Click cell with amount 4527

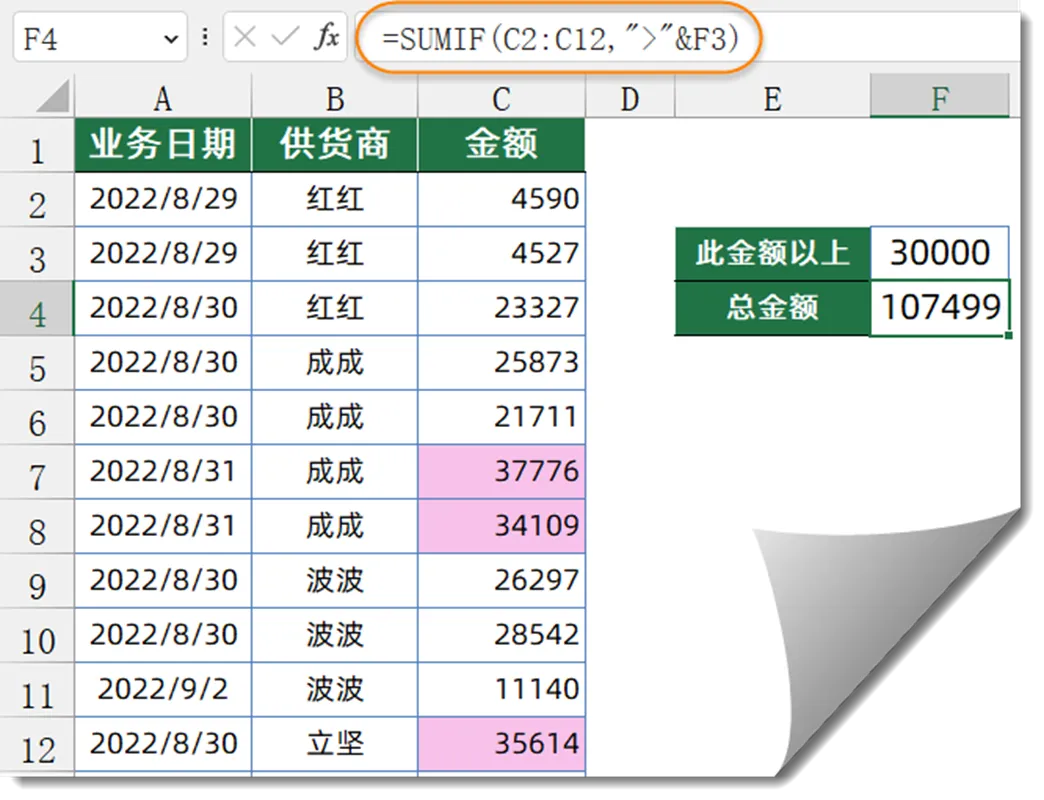point(501,254)
